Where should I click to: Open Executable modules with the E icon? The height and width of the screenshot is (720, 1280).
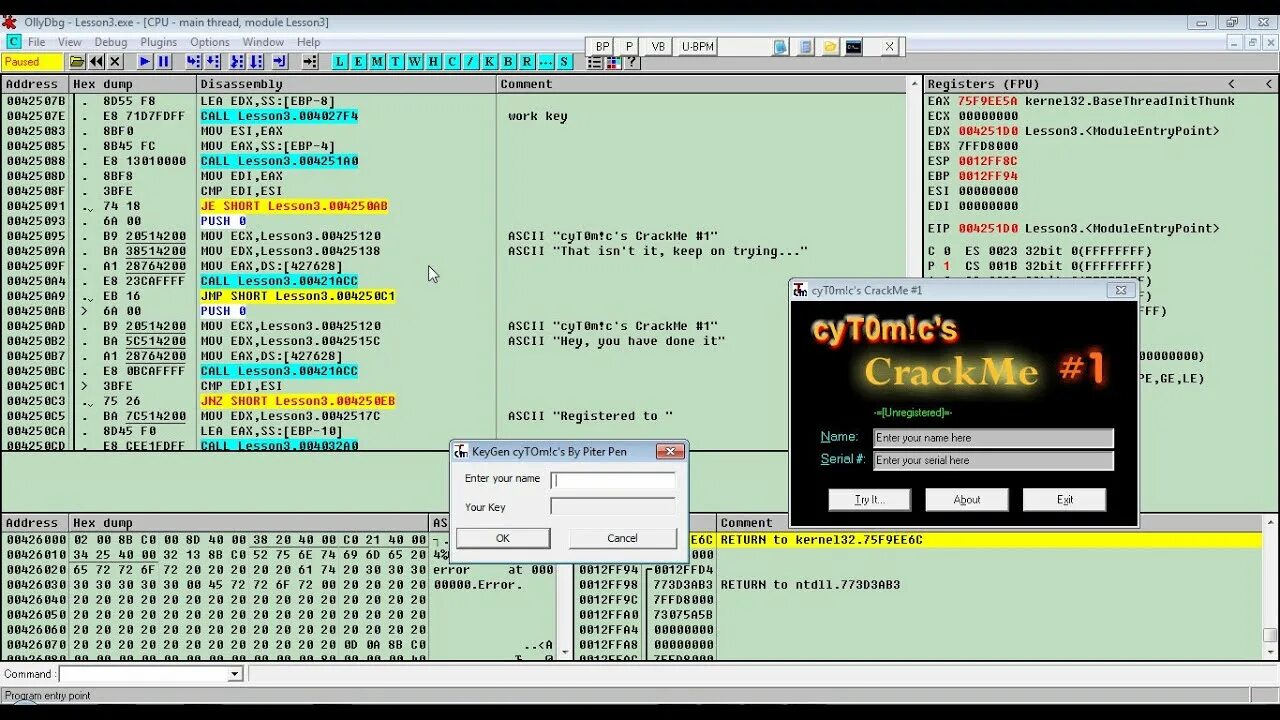(x=358, y=62)
